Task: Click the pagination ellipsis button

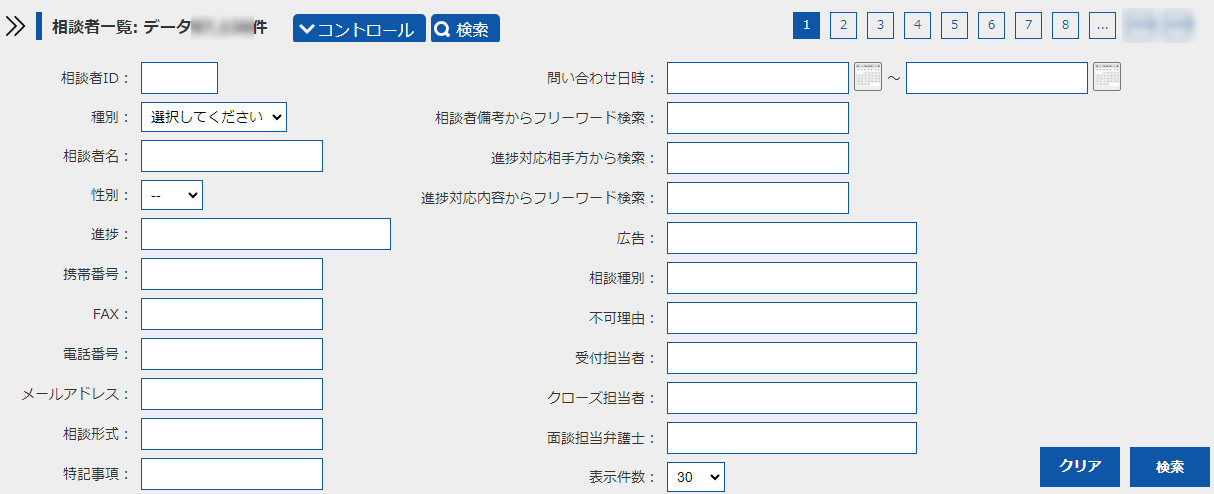Action: tap(1102, 26)
